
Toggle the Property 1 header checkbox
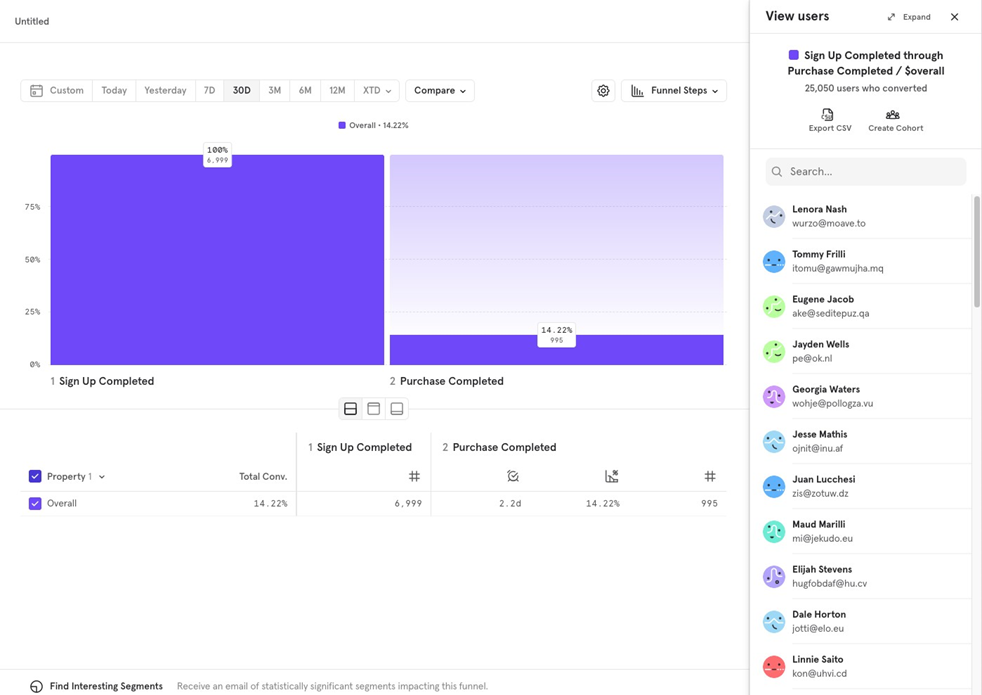[x=35, y=477]
